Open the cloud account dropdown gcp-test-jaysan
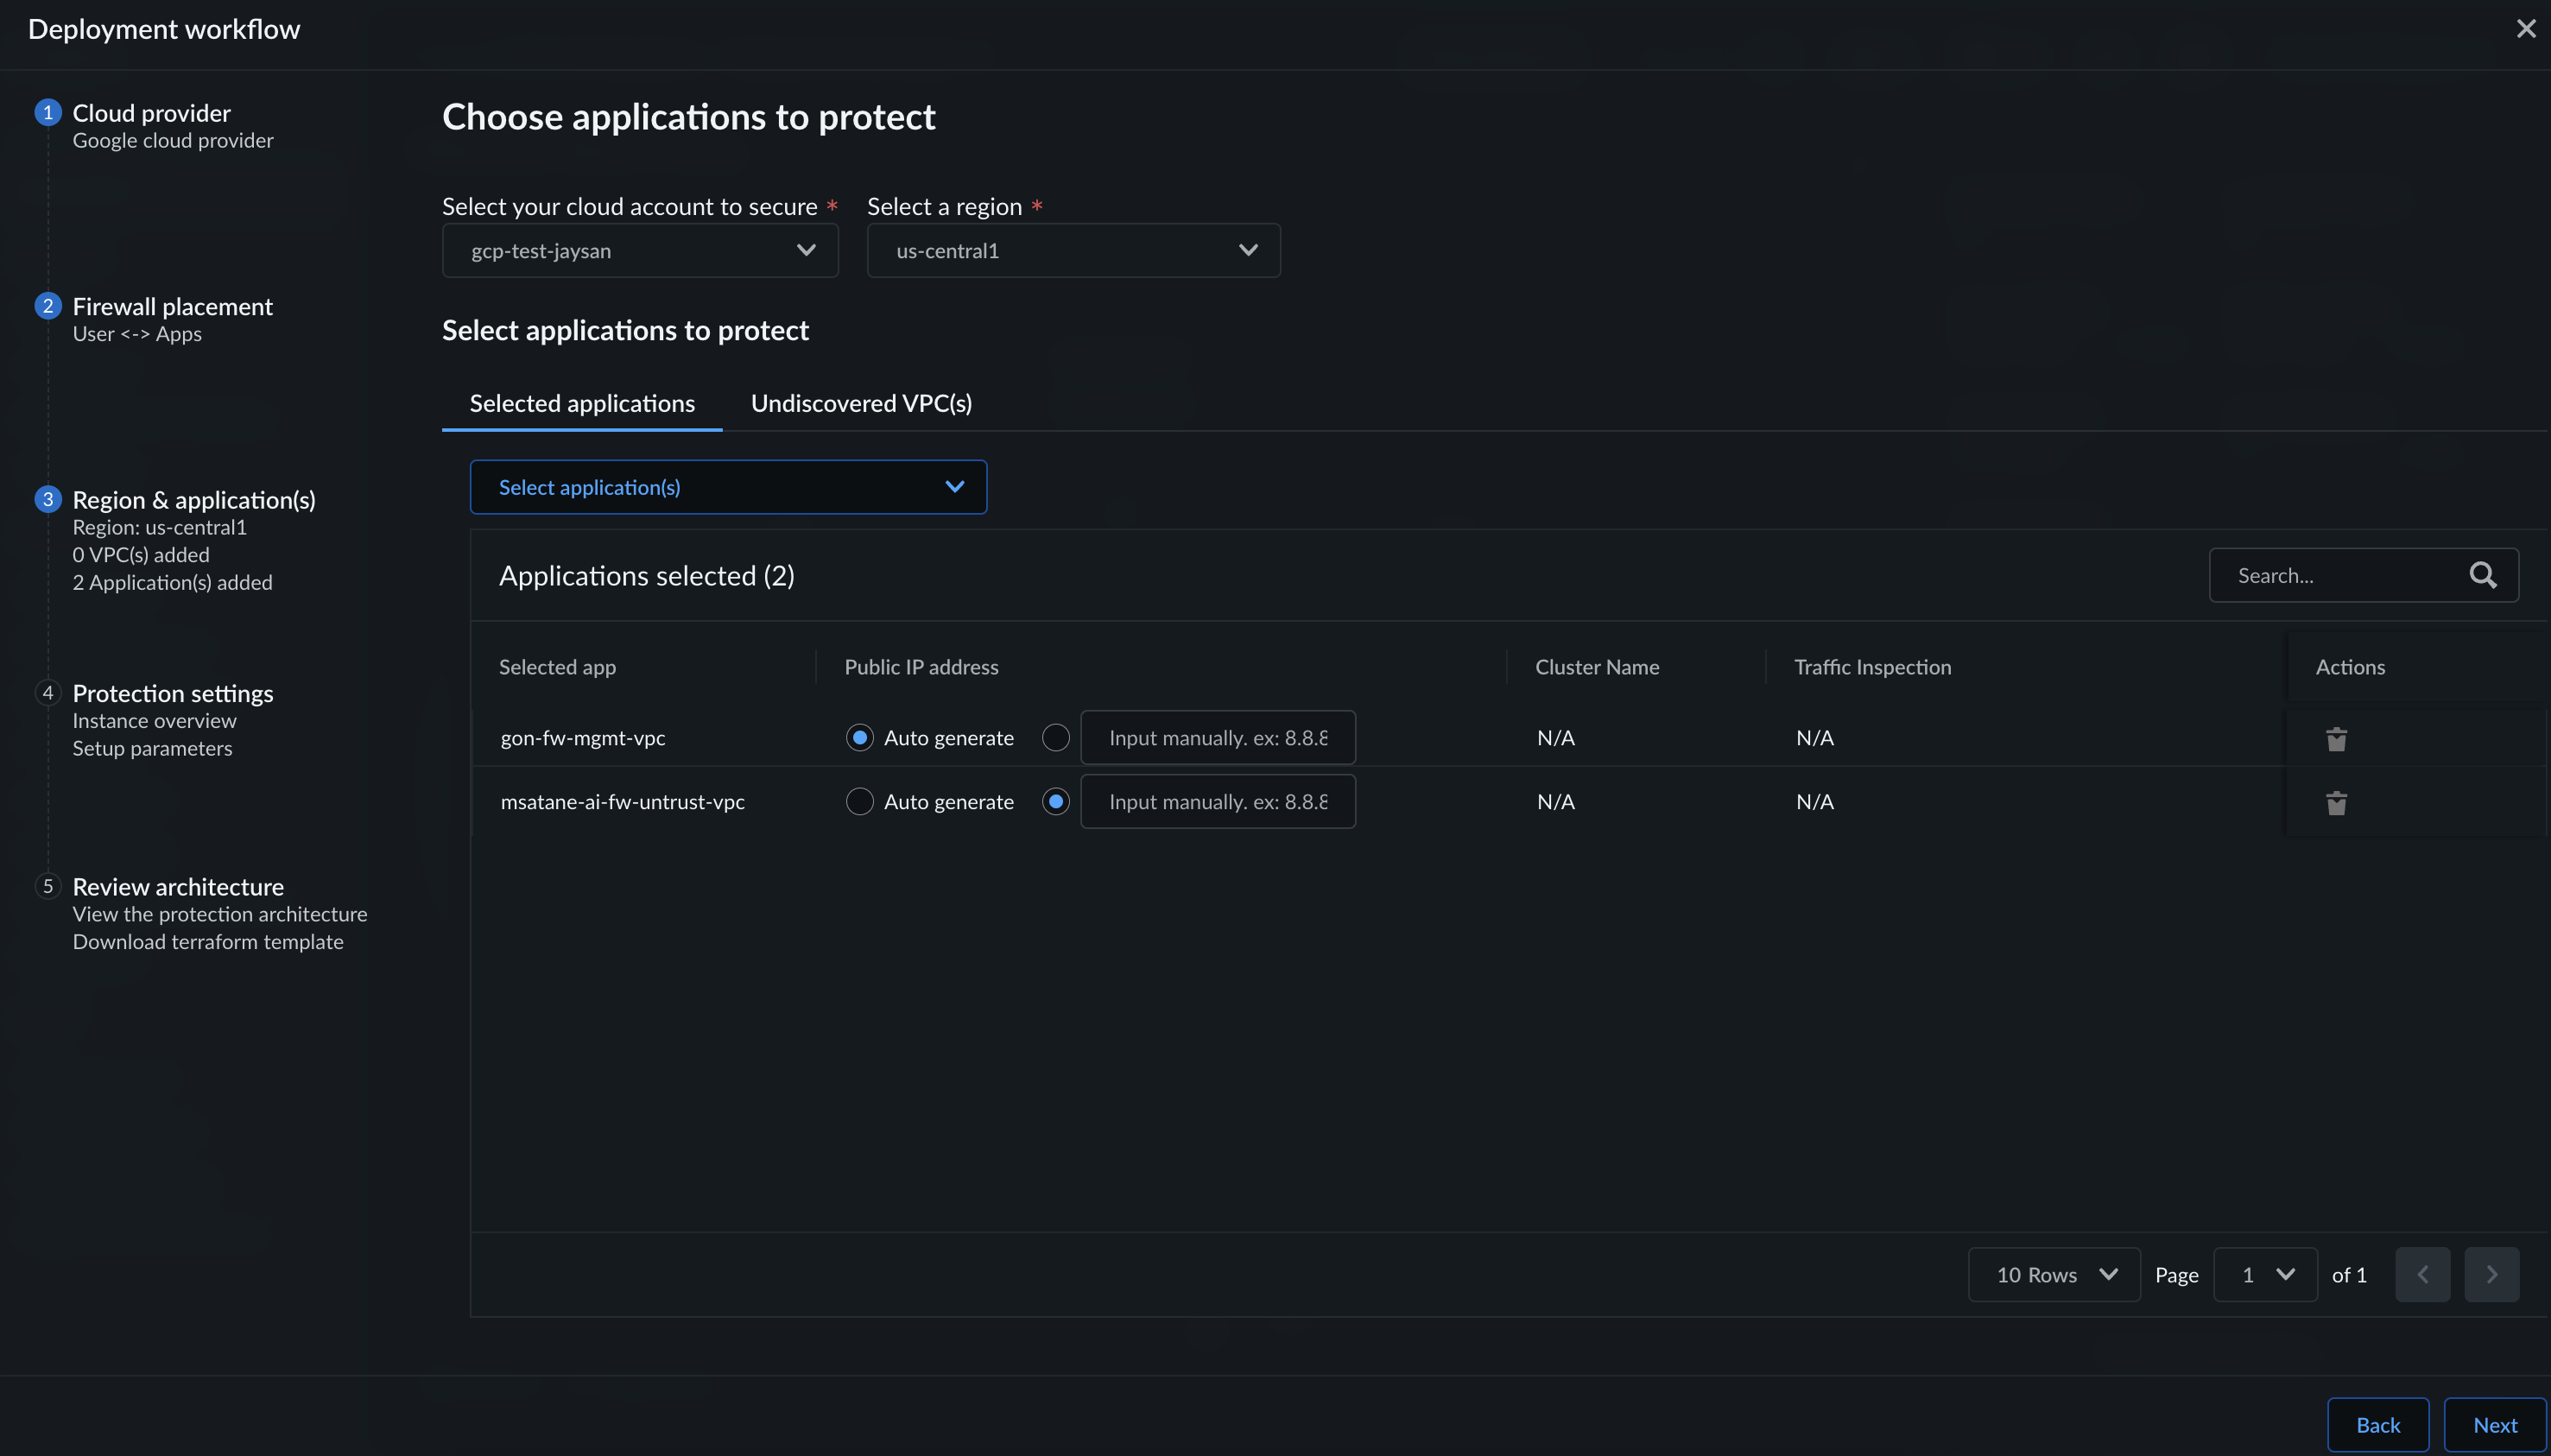The height and width of the screenshot is (1456, 2551). [x=640, y=250]
